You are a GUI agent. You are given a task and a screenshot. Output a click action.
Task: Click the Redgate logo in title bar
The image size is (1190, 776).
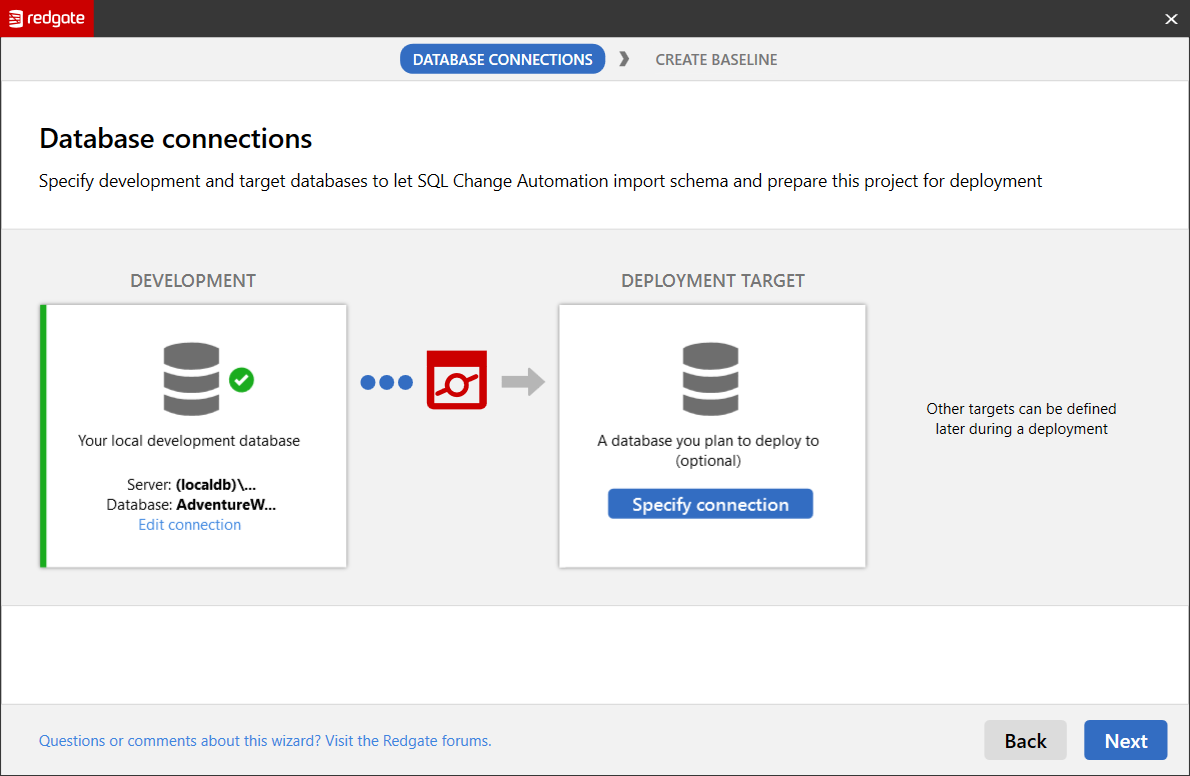coord(46,18)
